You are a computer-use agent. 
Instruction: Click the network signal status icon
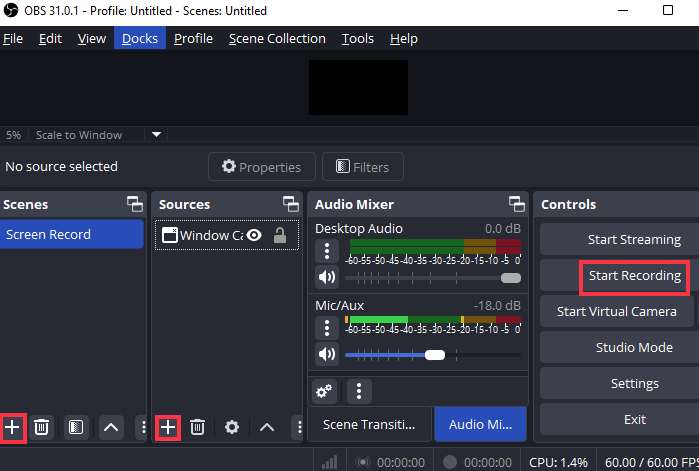pyautogui.click(x=329, y=462)
